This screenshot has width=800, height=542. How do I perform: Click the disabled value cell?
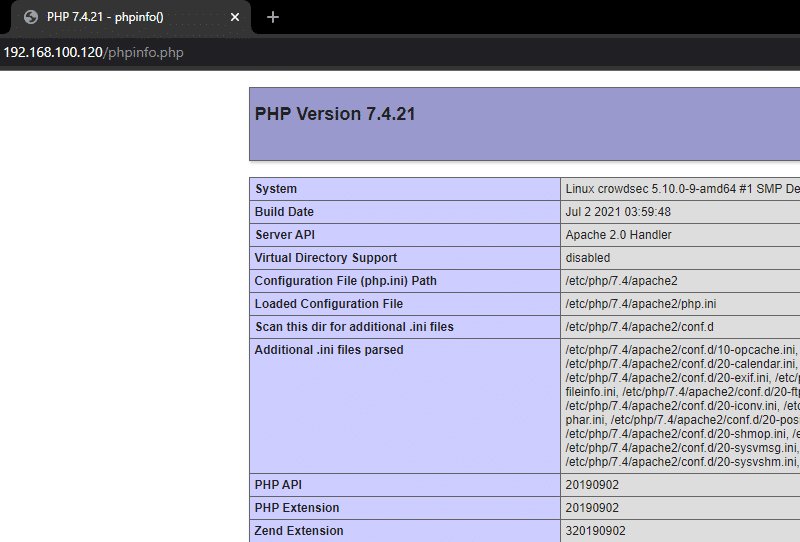[x=680, y=258]
